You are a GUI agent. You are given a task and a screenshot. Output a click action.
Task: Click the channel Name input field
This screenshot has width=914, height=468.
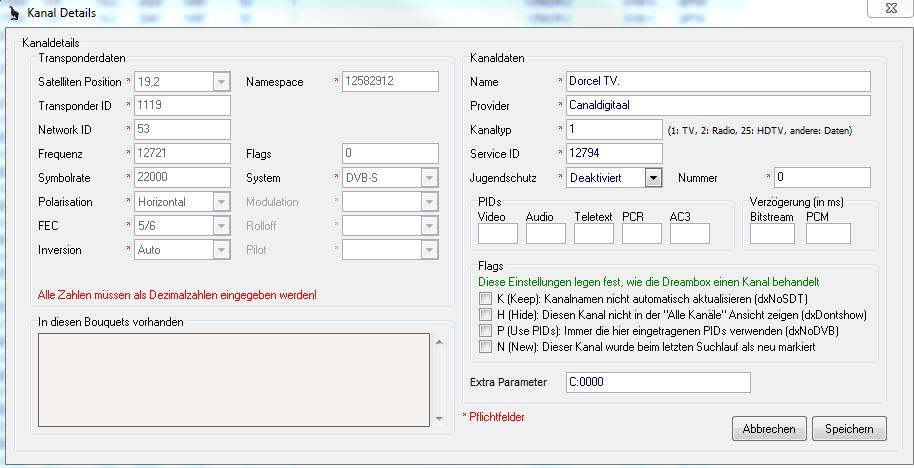click(718, 82)
